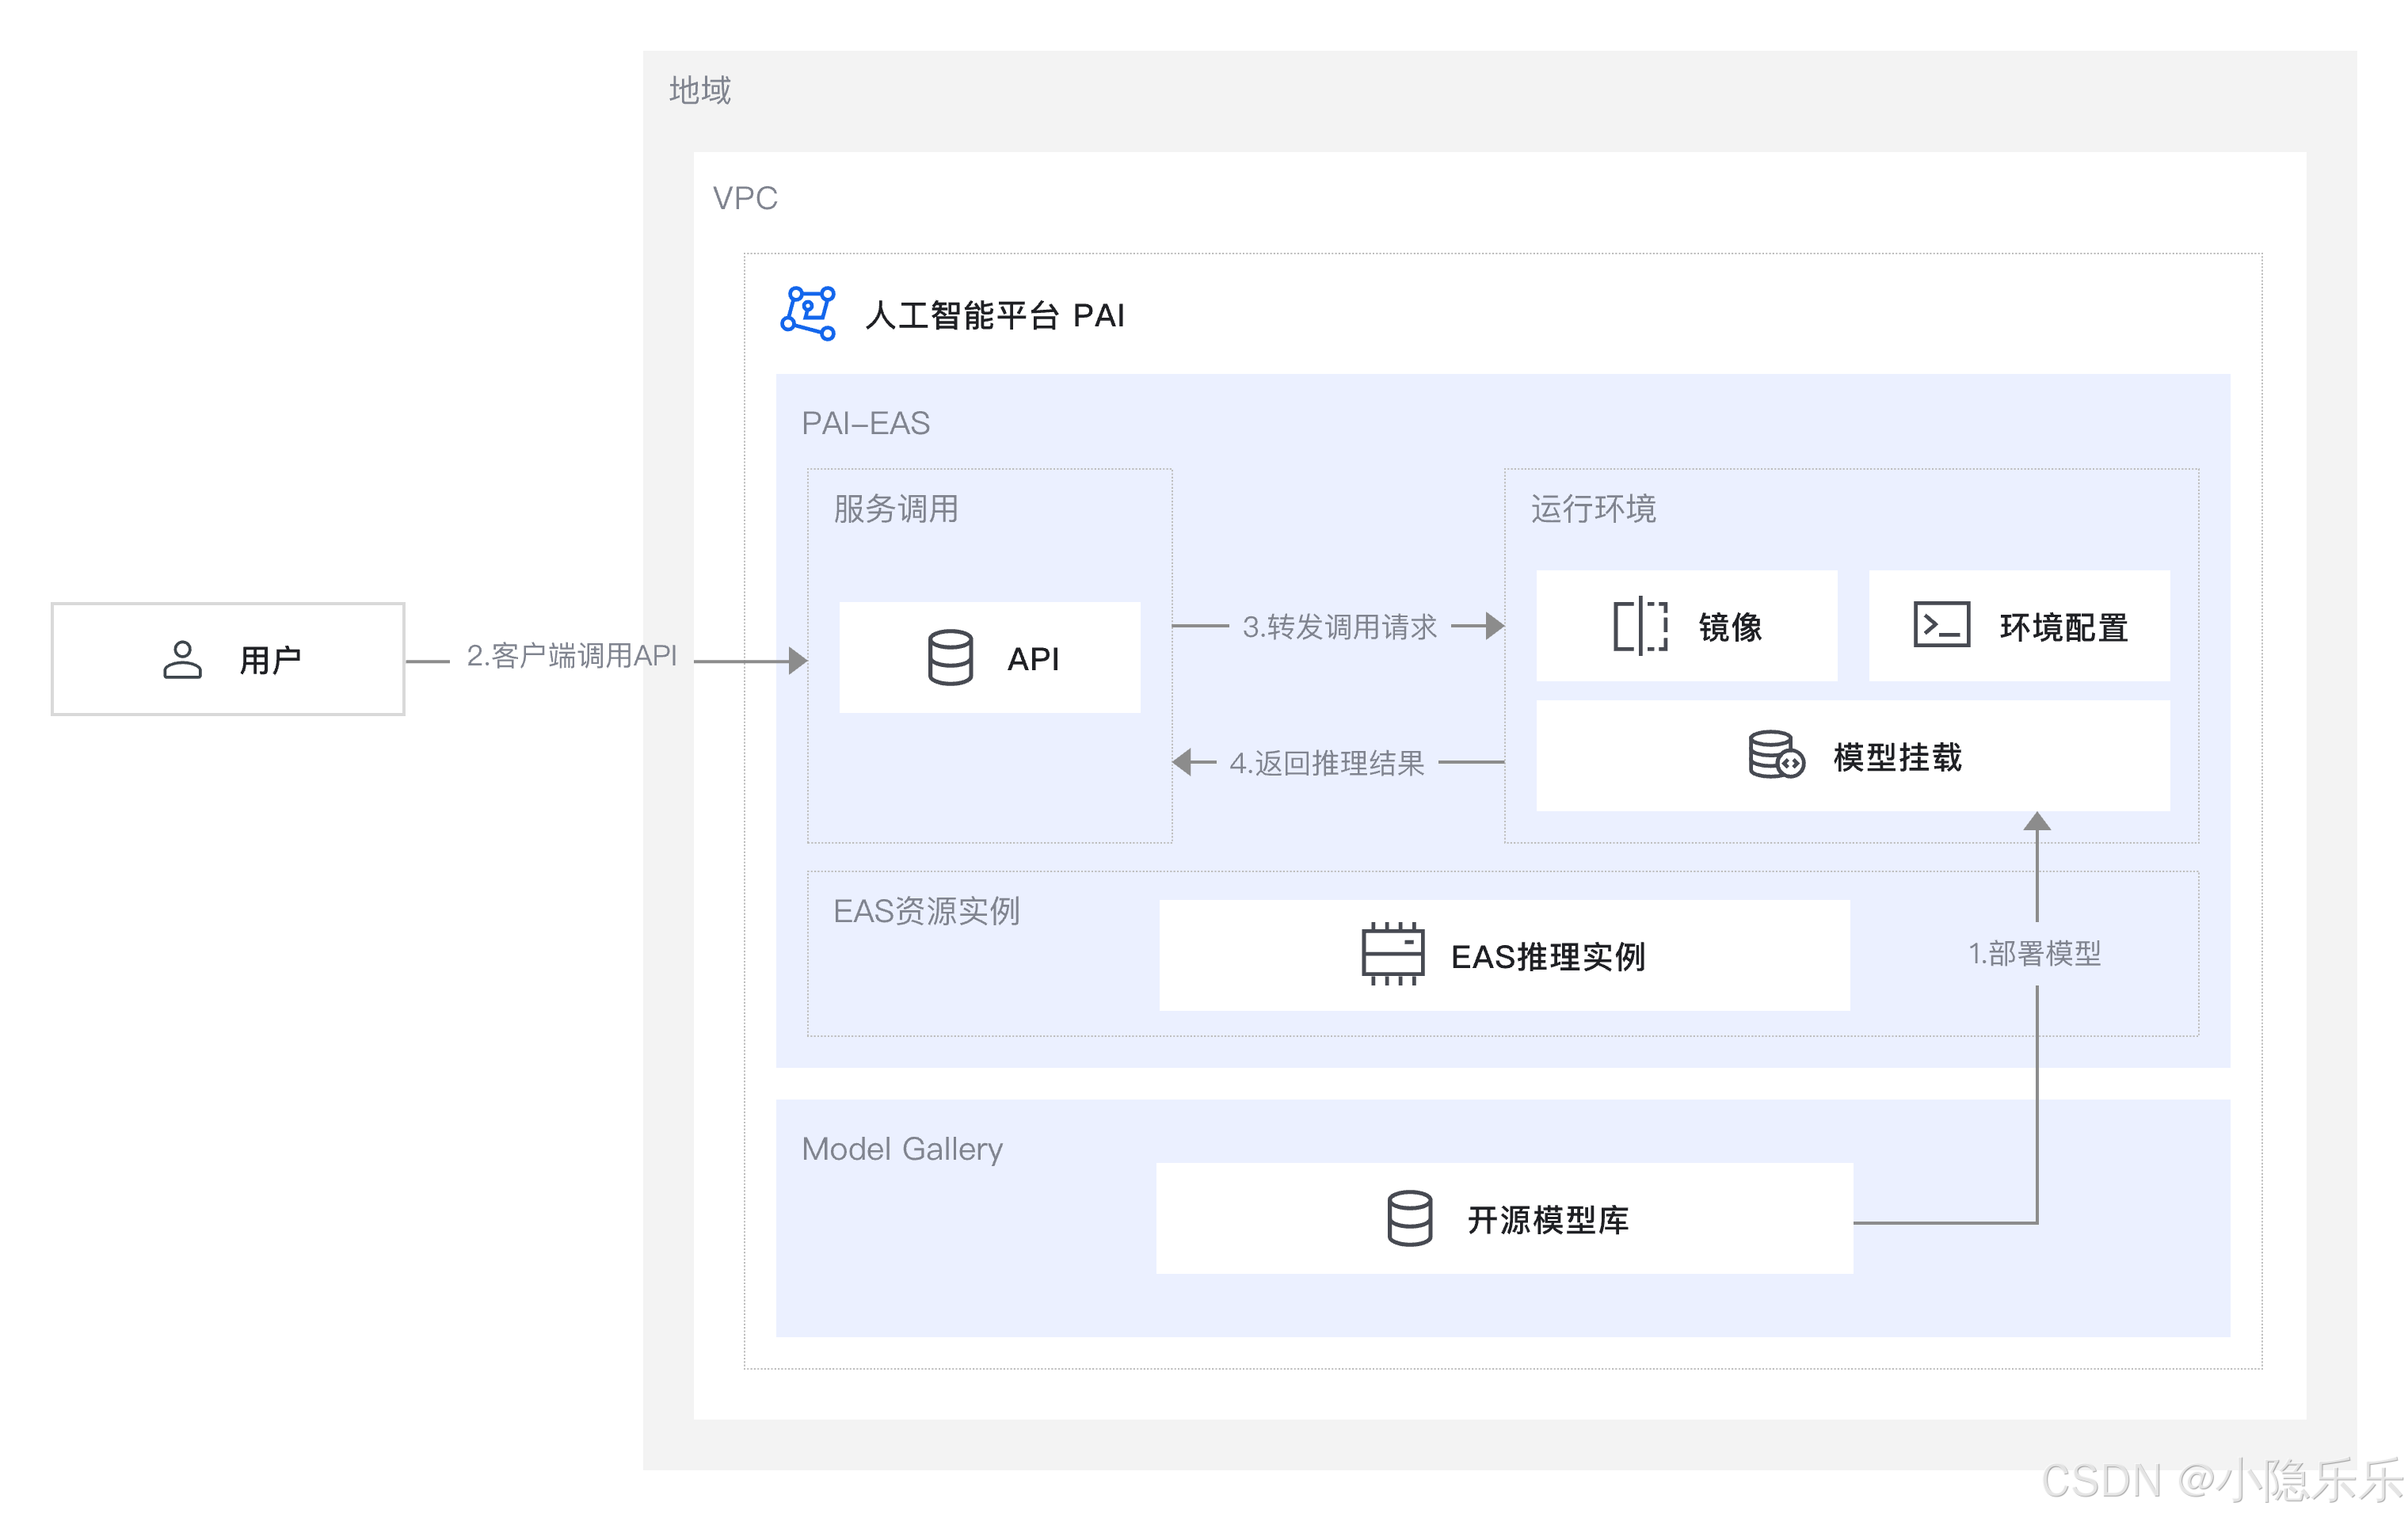Click the EAS资源实例 label
Screen dimensions: 2408x1521
pos(926,911)
